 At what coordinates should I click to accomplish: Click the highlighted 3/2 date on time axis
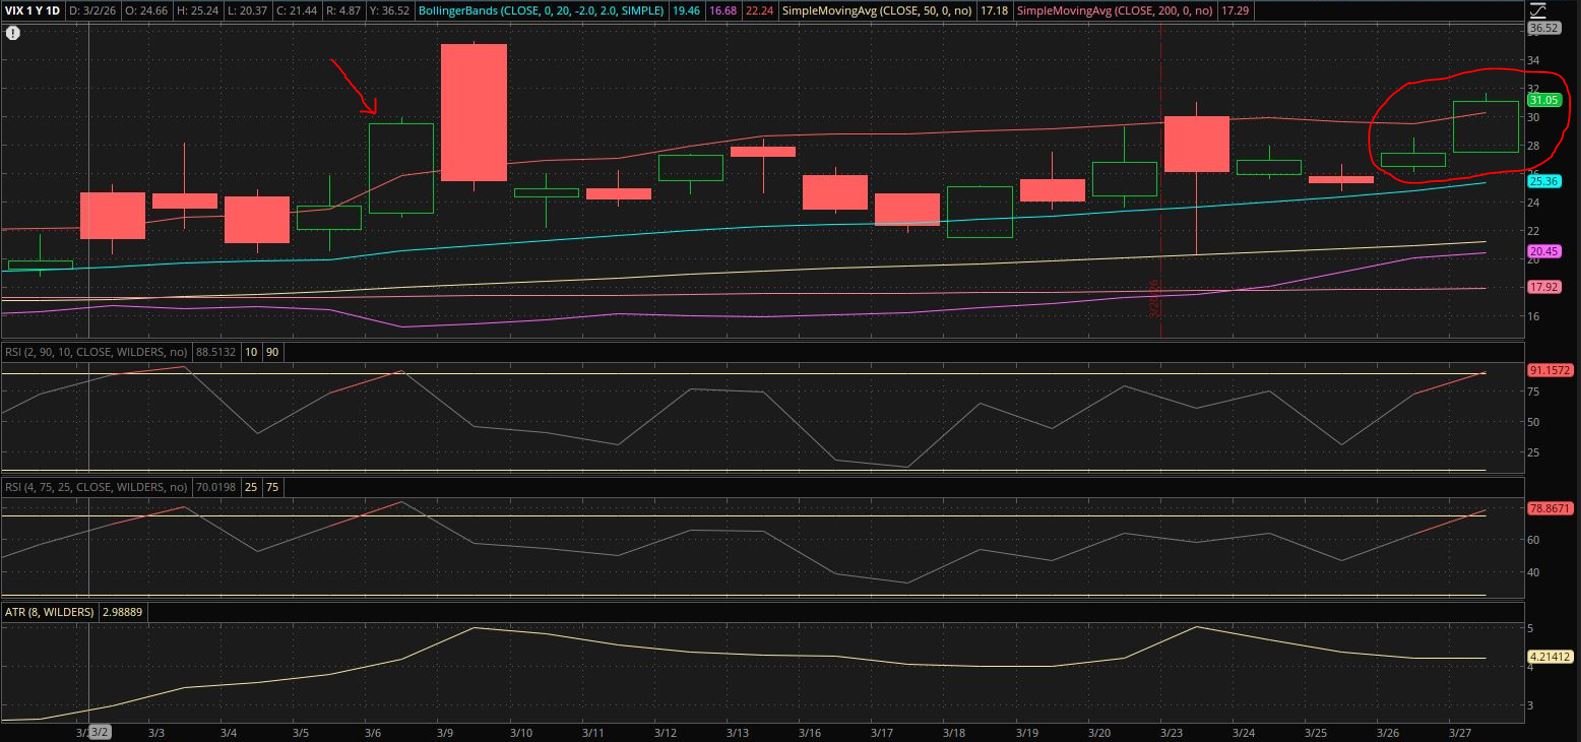[x=100, y=732]
